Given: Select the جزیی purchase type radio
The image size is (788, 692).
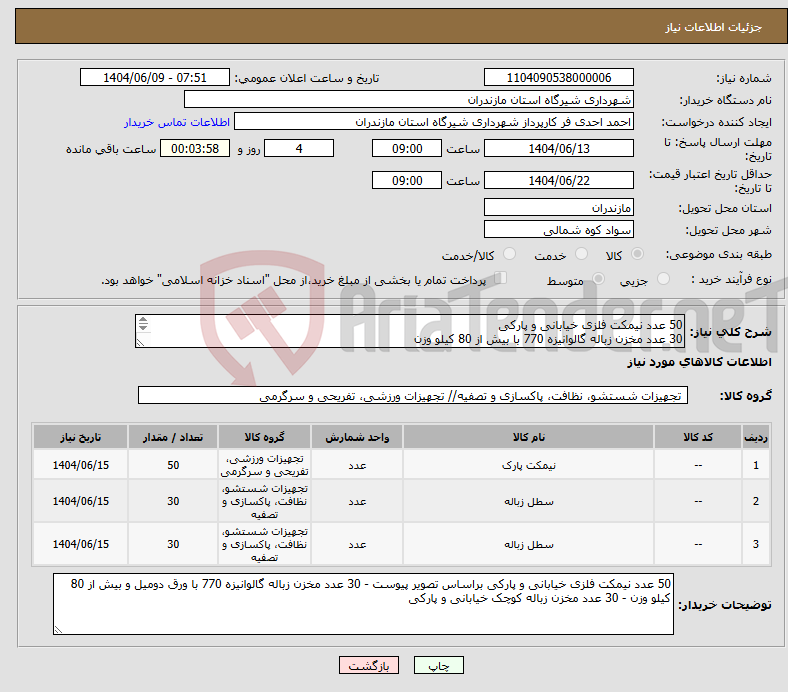Looking at the screenshot, I should pos(663,278).
